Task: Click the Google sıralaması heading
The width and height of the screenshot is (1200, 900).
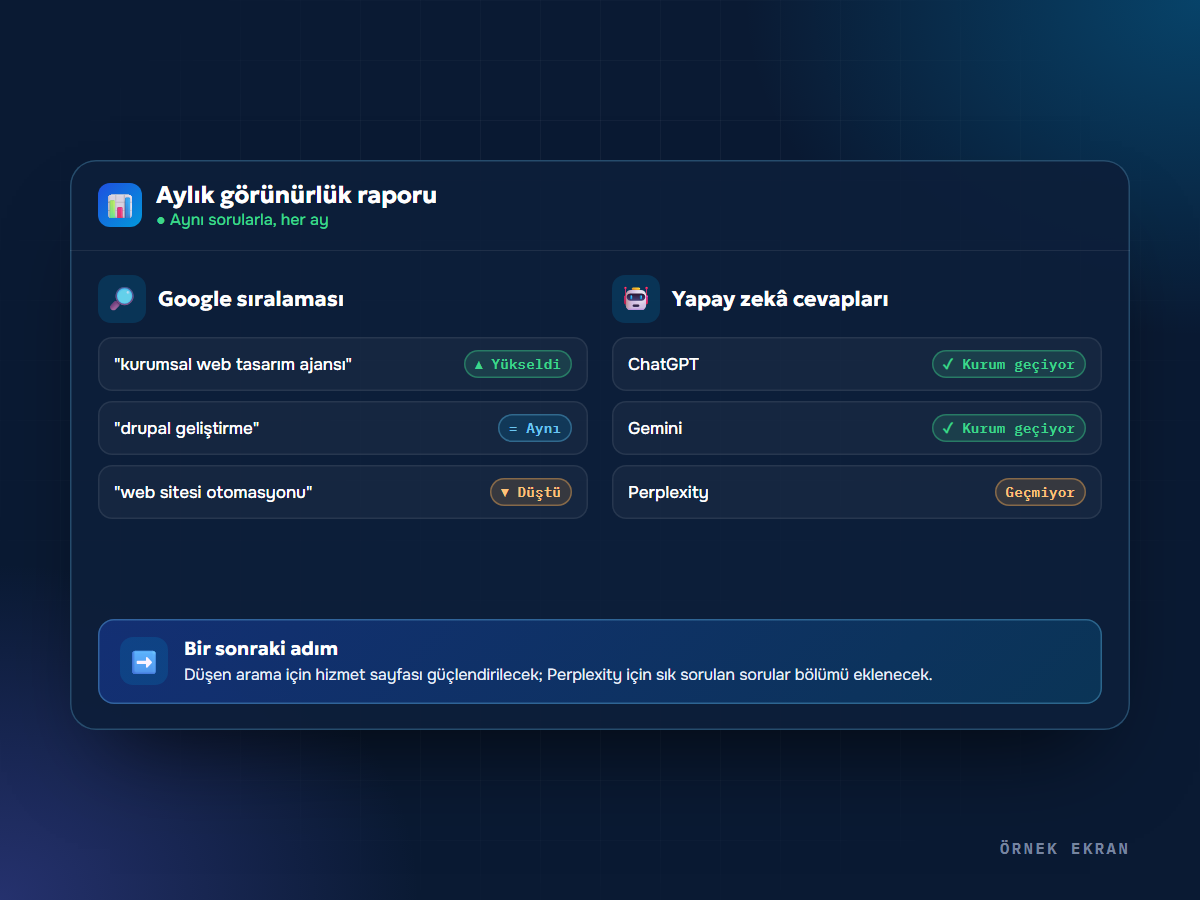Action: [251, 299]
